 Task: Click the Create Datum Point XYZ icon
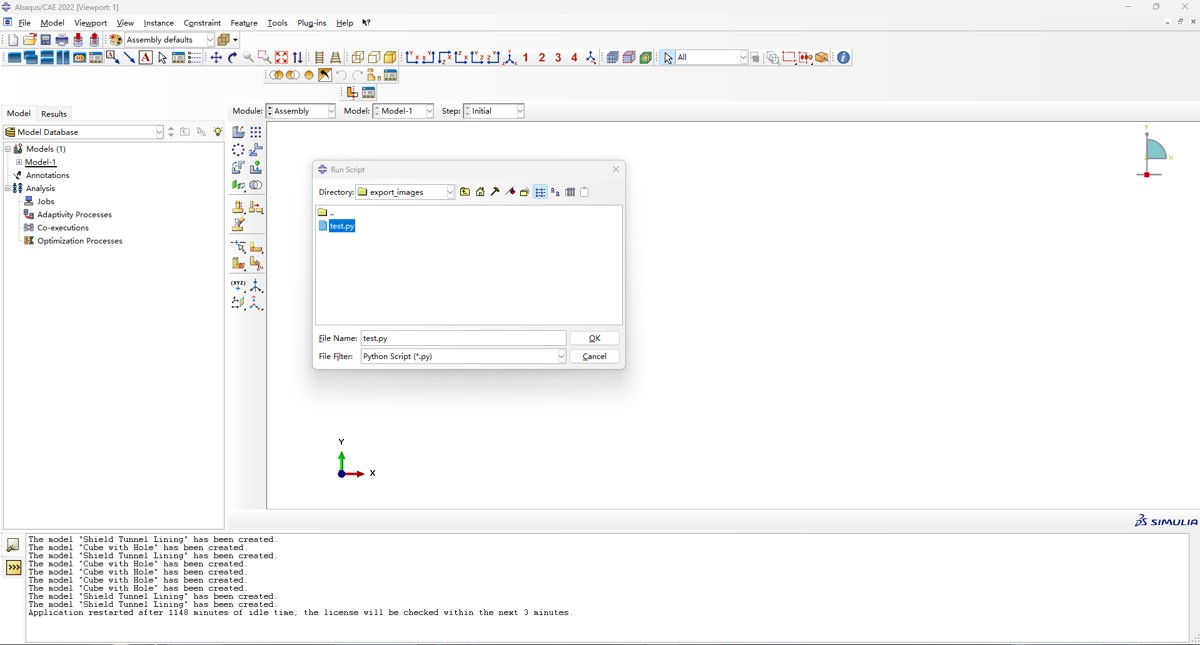(x=238, y=286)
